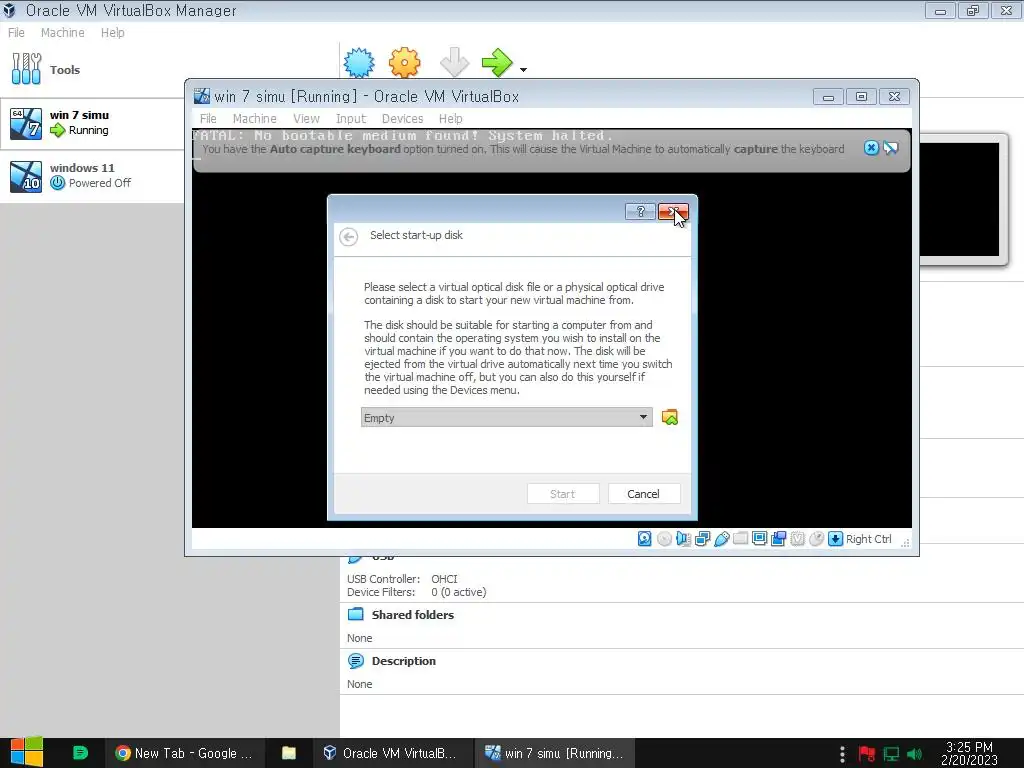Open the Windows Start button

27,752
